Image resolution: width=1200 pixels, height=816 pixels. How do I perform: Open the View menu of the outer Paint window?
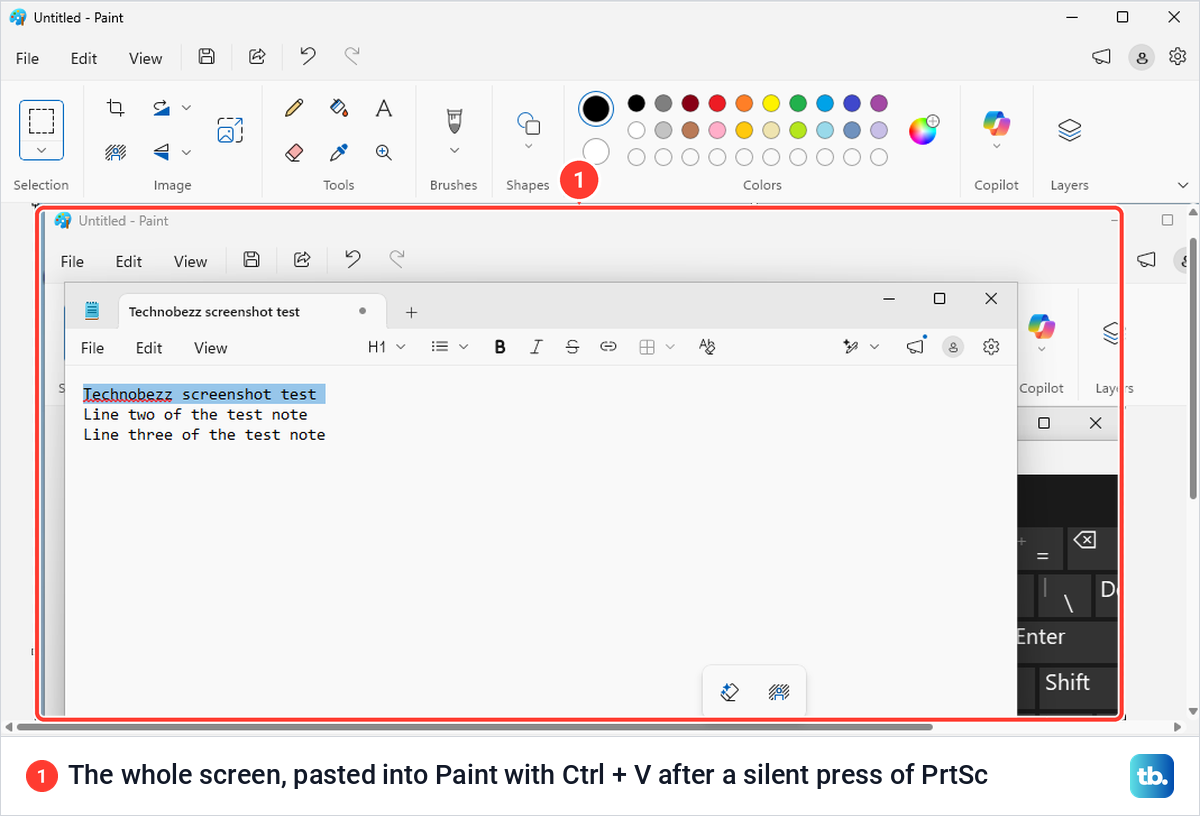coord(145,58)
